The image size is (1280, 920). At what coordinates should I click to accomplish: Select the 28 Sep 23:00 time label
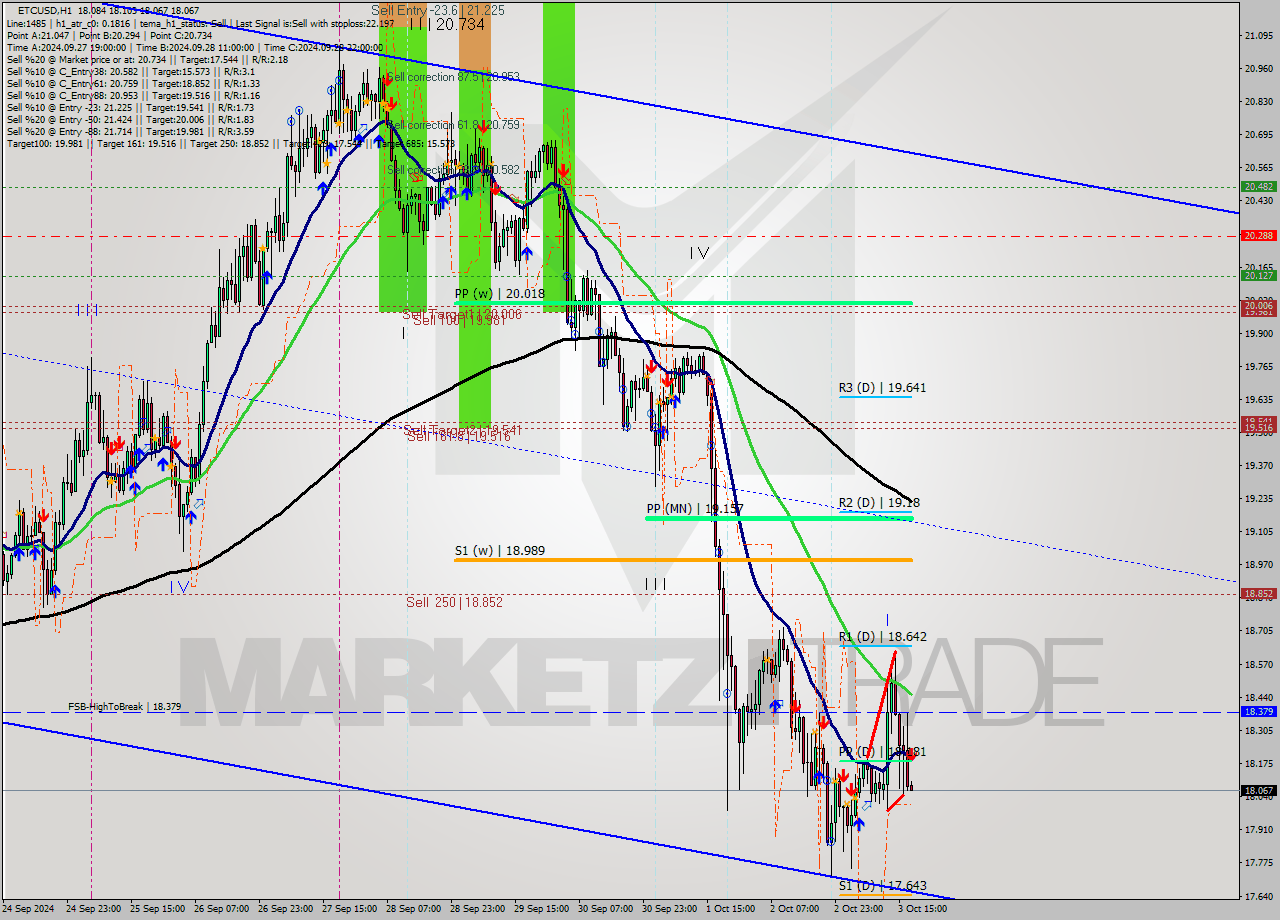pyautogui.click(x=477, y=909)
